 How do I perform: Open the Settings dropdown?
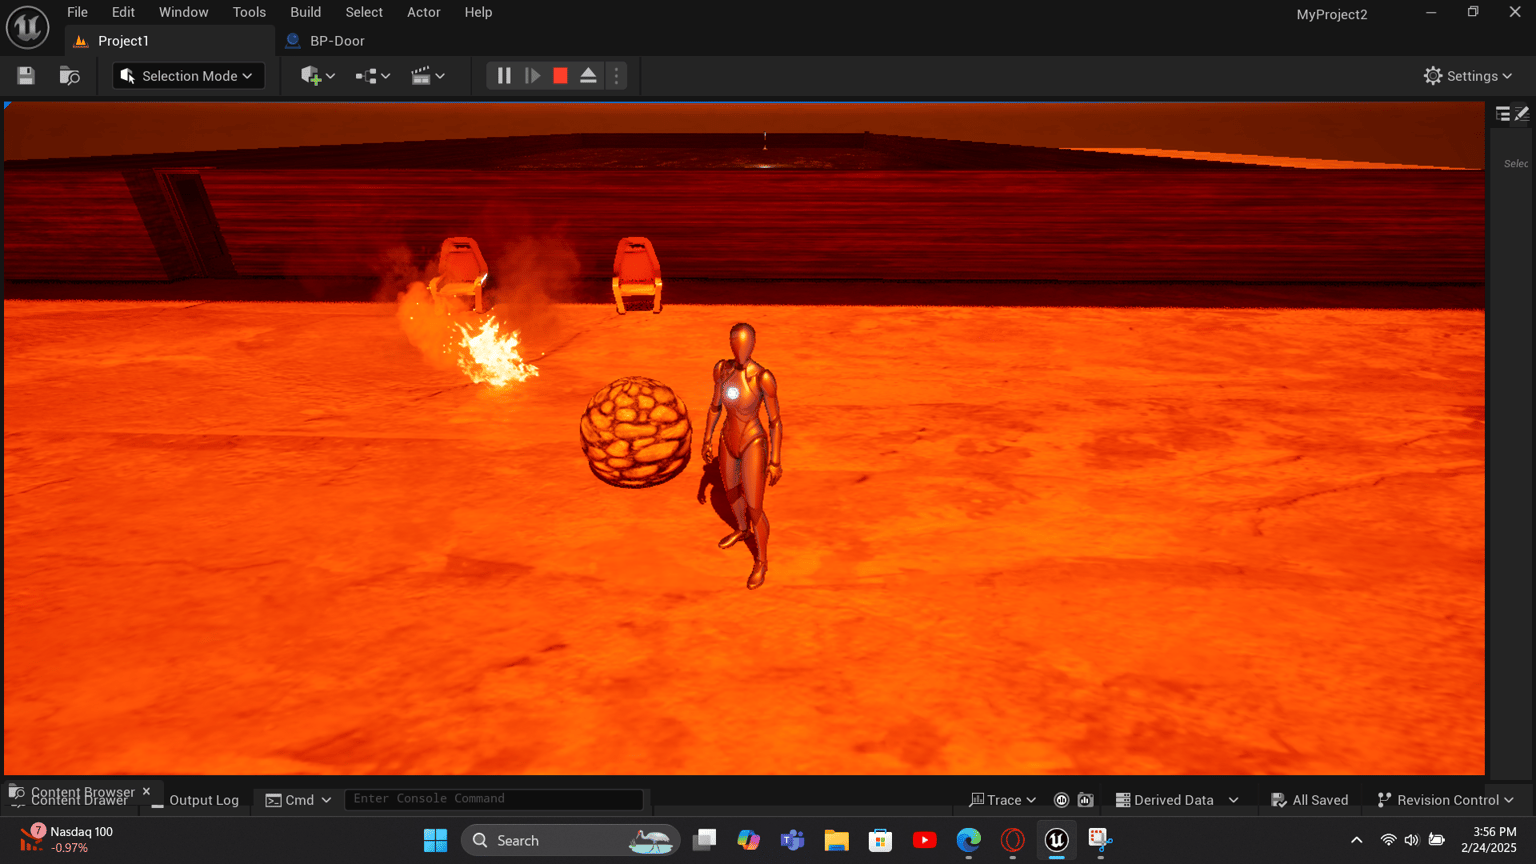[1467, 76]
